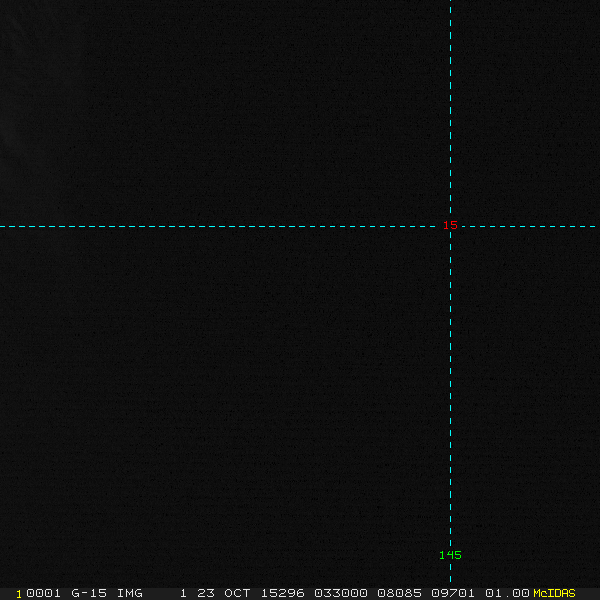Click the day value 23 in status bar
The height and width of the screenshot is (600, 600).
205,593
